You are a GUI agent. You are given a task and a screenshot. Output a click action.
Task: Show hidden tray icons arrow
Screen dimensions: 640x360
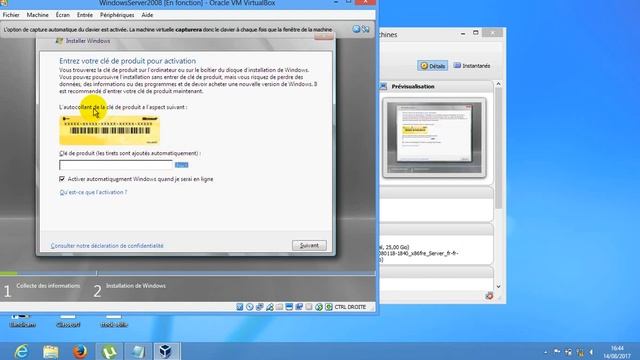(x=546, y=352)
